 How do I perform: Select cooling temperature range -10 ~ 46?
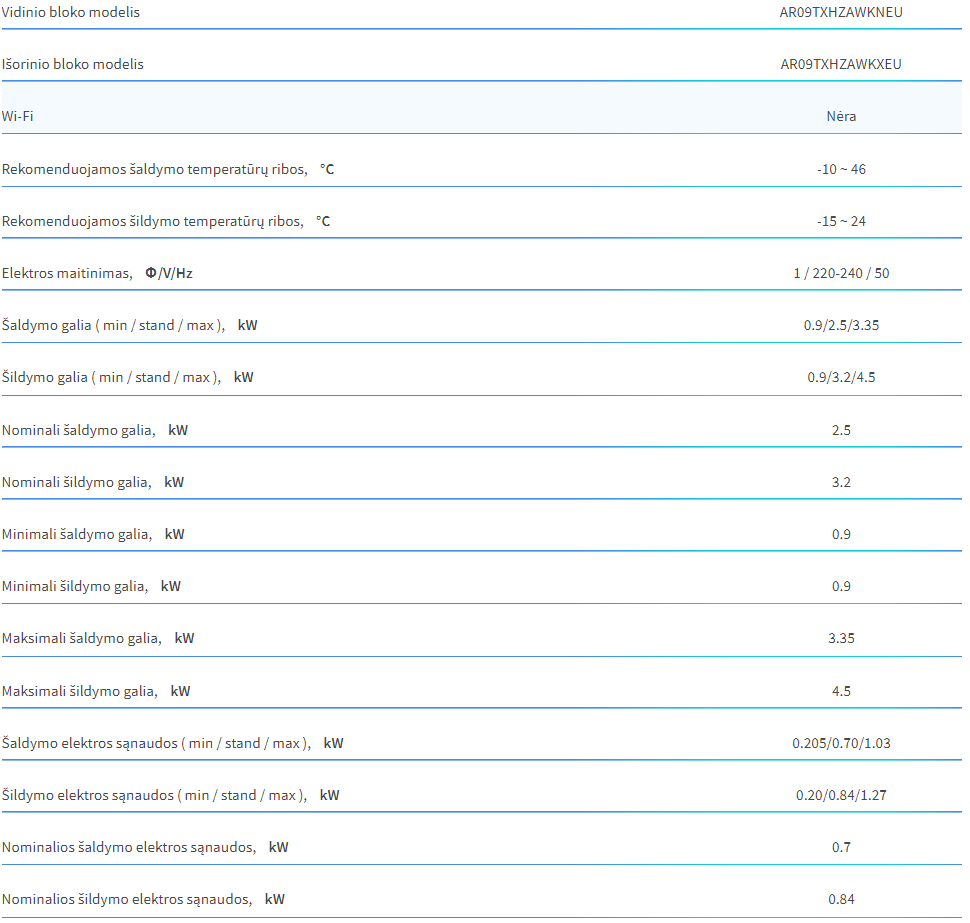click(841, 170)
